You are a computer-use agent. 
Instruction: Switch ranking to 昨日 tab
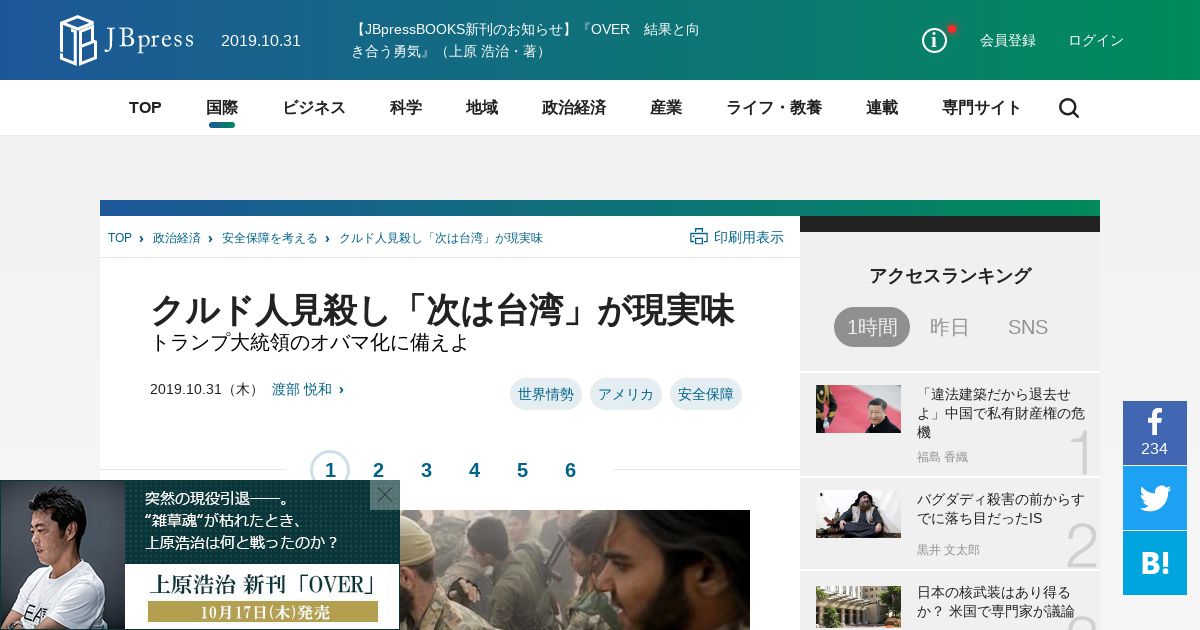tap(950, 327)
